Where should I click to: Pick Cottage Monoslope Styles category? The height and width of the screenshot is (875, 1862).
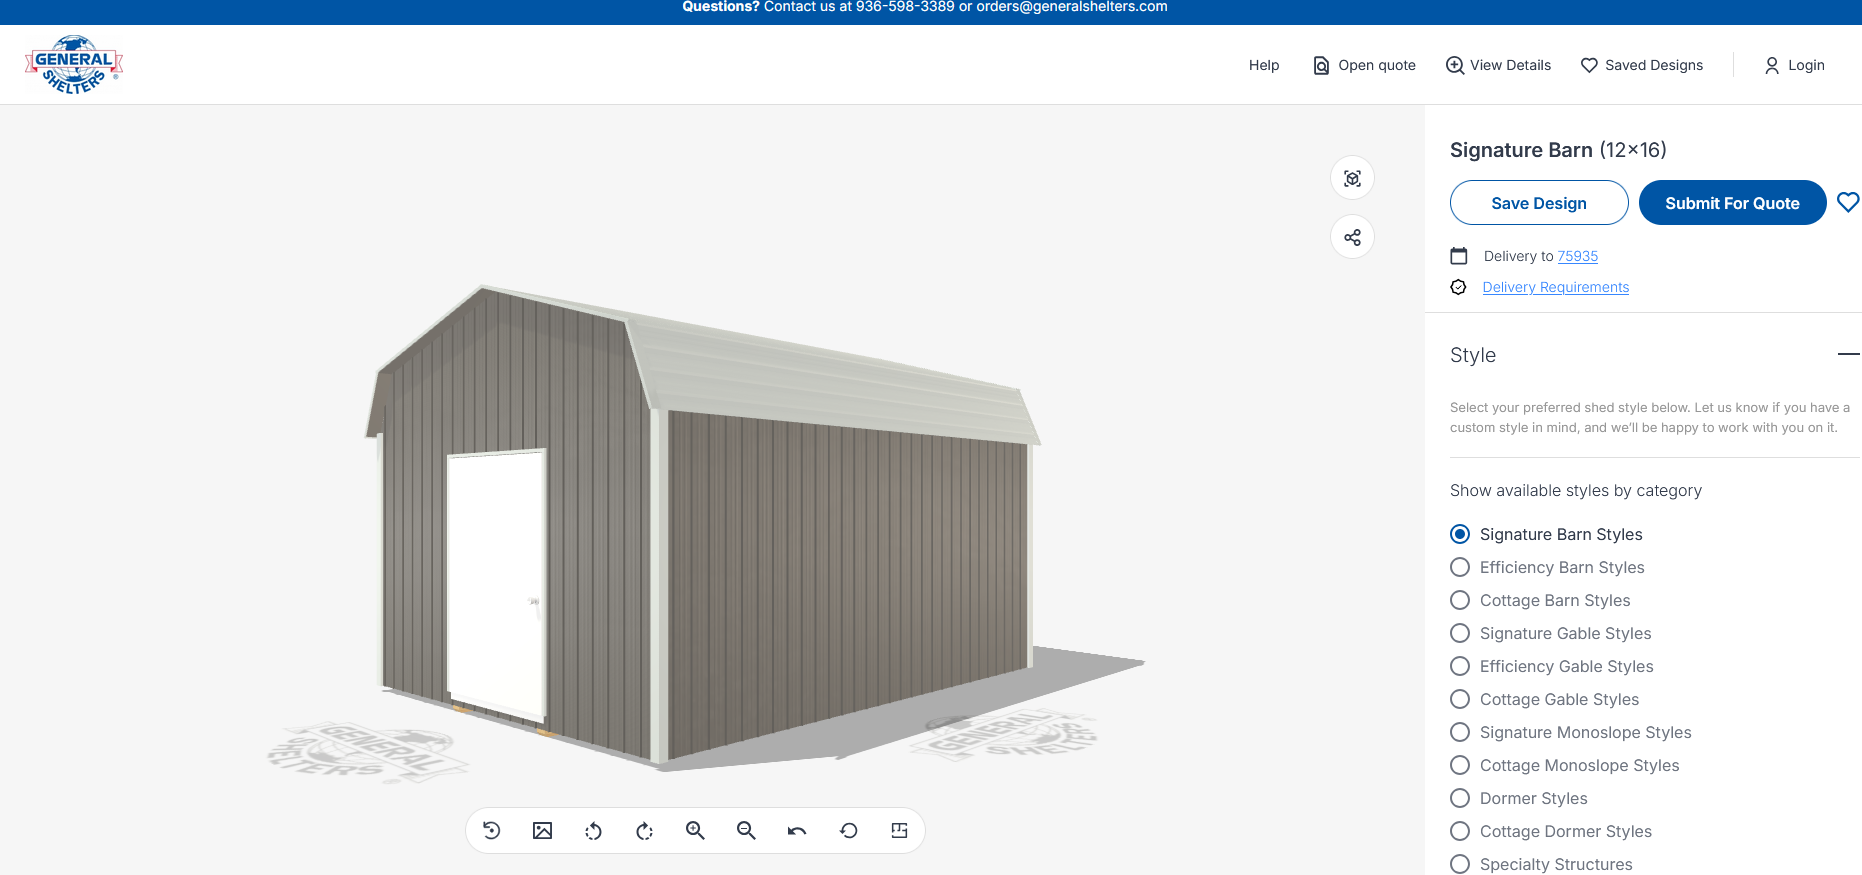(1460, 765)
